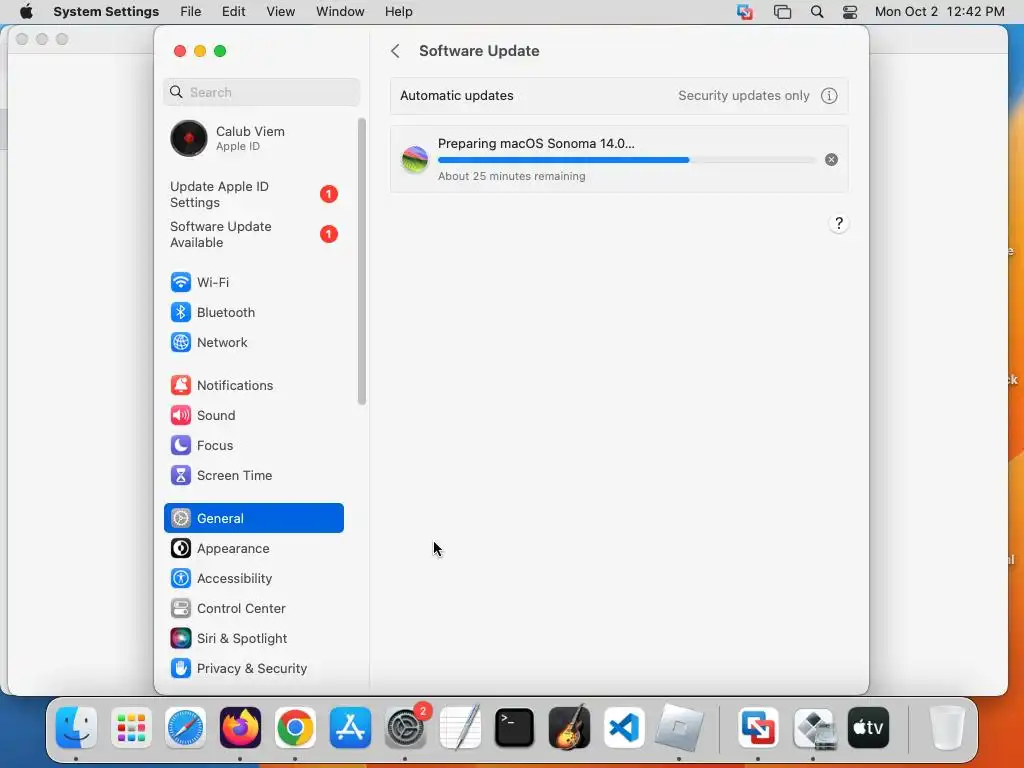
Task: Open Software Update Available notice
Action: (x=253, y=234)
